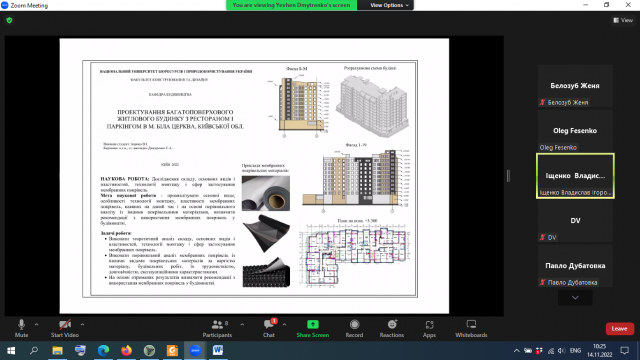Turn on camera with Start Video
640x360 pixels.
point(64,329)
